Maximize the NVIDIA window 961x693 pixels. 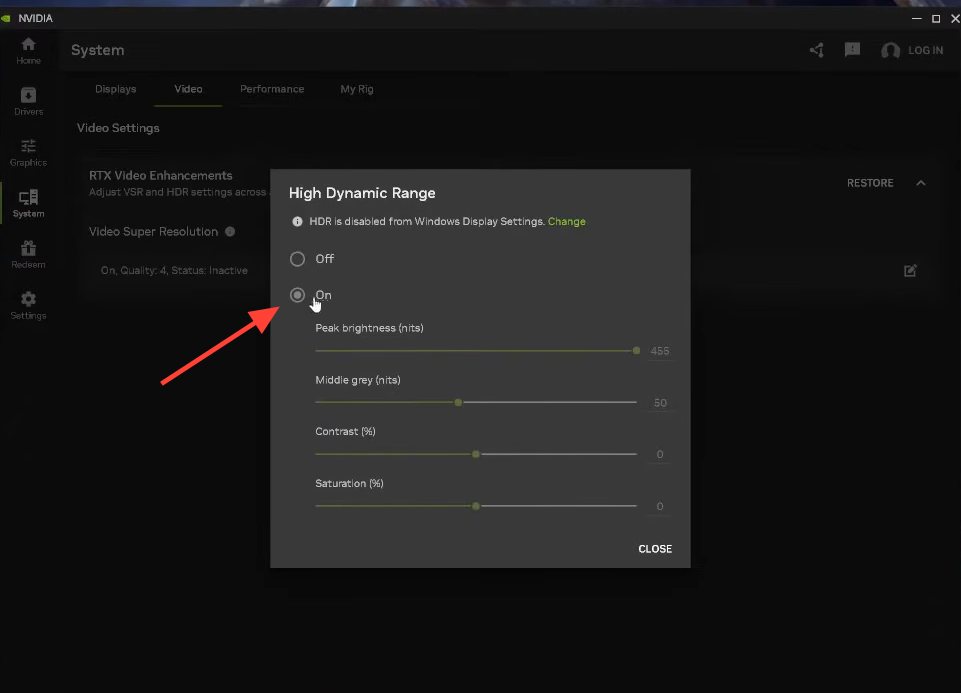pyautogui.click(x=936, y=18)
